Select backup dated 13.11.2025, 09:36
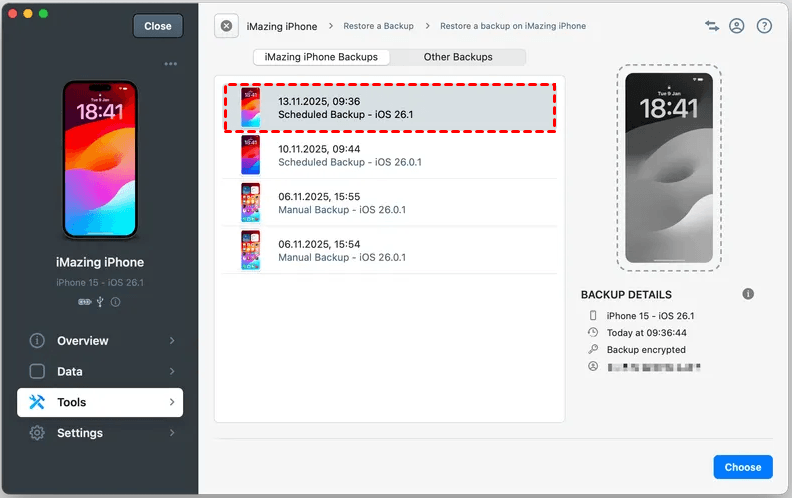The width and height of the screenshot is (792, 498). click(x=390, y=108)
